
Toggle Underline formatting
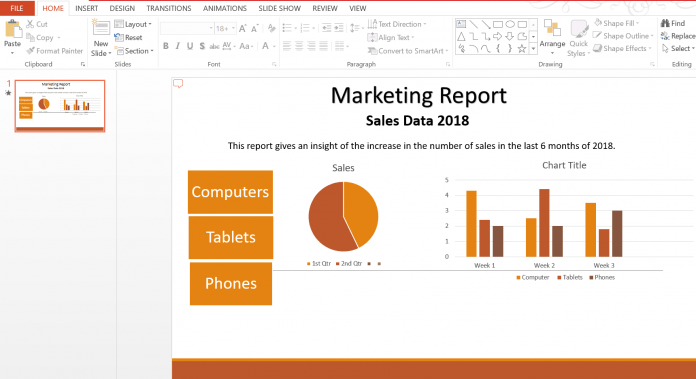(x=190, y=46)
